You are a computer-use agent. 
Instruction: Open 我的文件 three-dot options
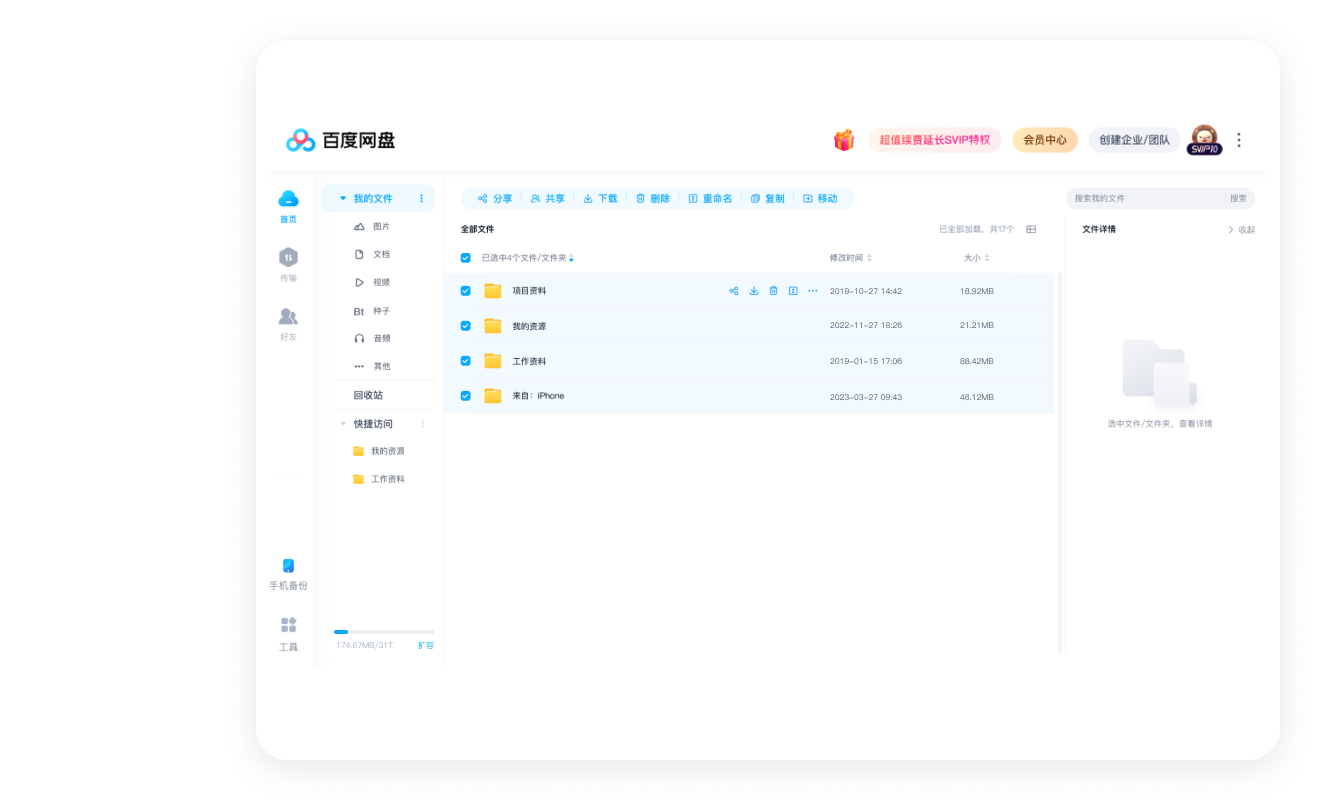[421, 198]
